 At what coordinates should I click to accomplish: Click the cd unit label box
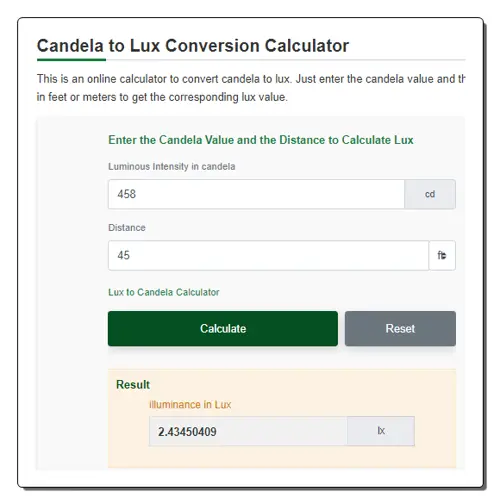430,194
